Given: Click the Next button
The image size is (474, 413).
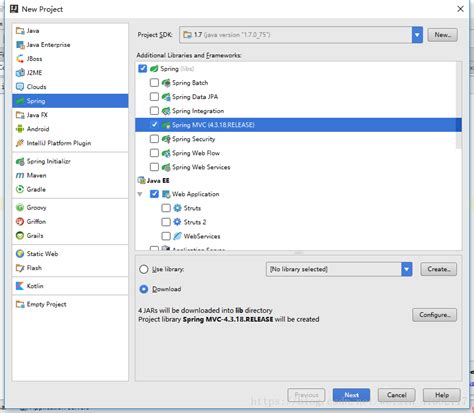Looking at the screenshot, I should (x=351, y=395).
